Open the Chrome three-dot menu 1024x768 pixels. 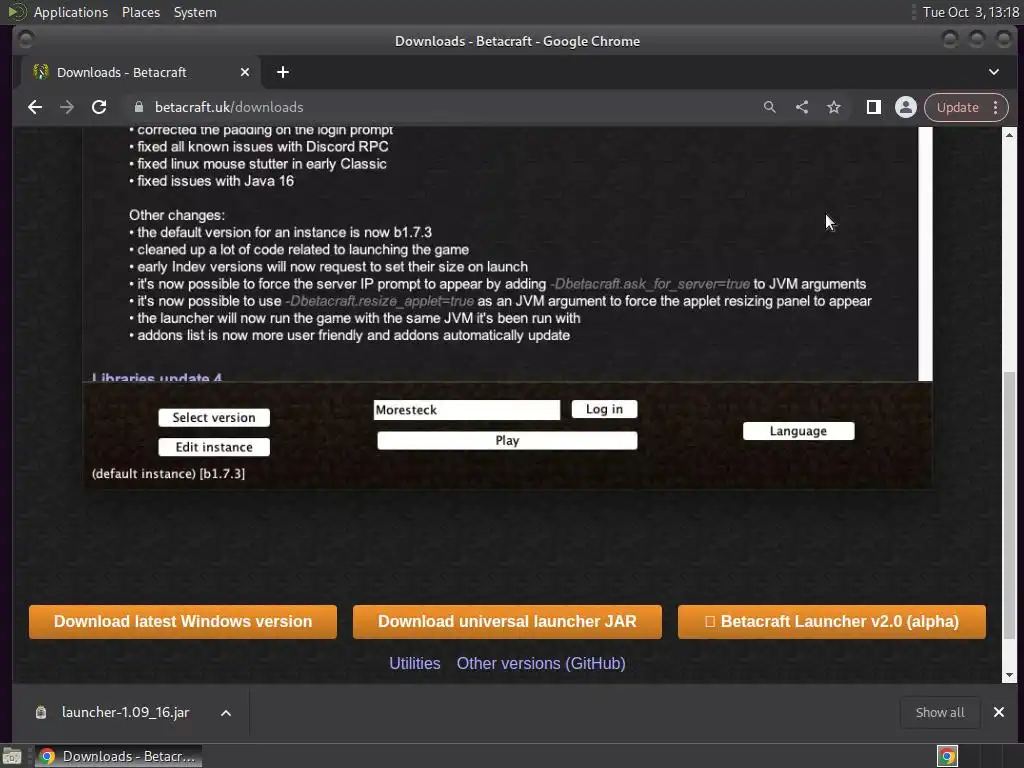[x=995, y=107]
